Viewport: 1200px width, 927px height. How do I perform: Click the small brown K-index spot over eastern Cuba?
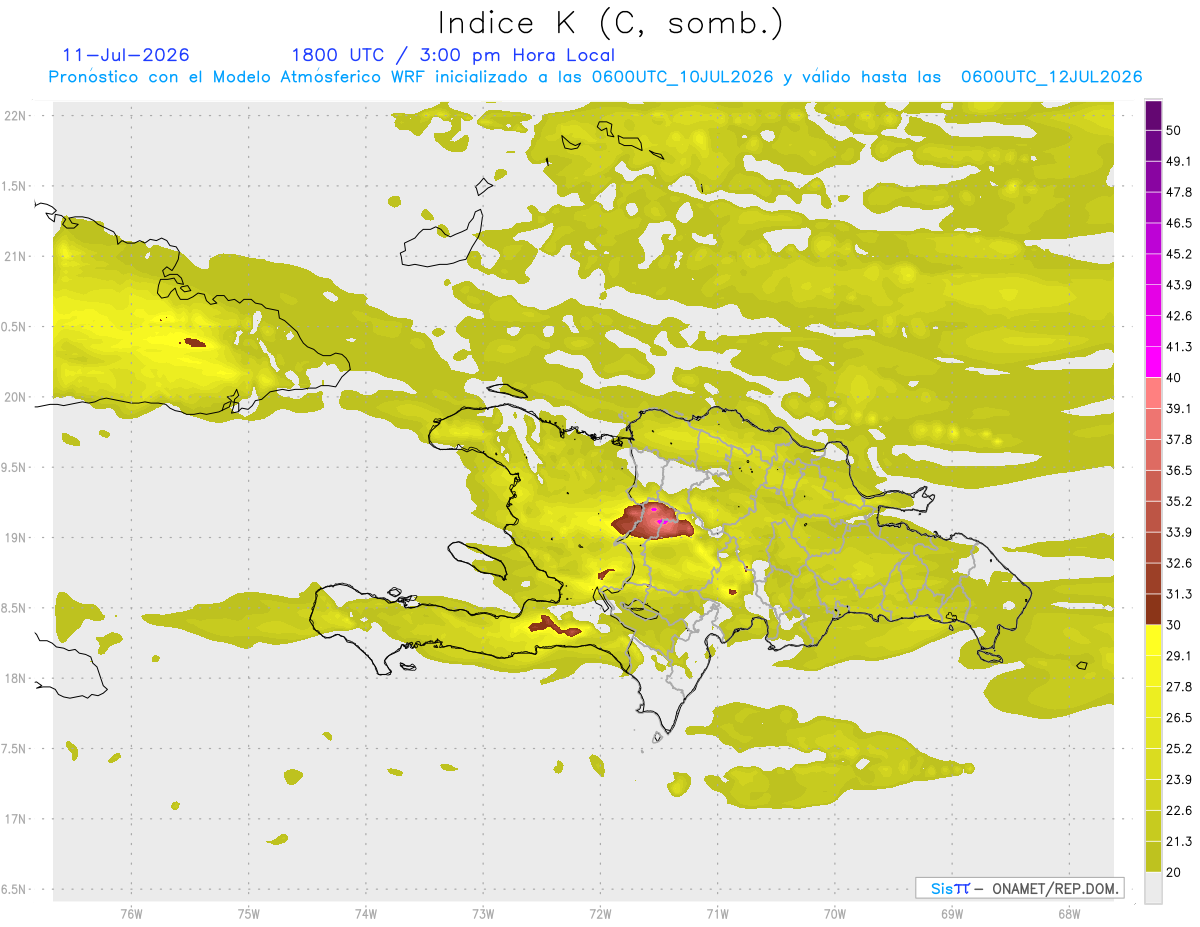pos(195,343)
